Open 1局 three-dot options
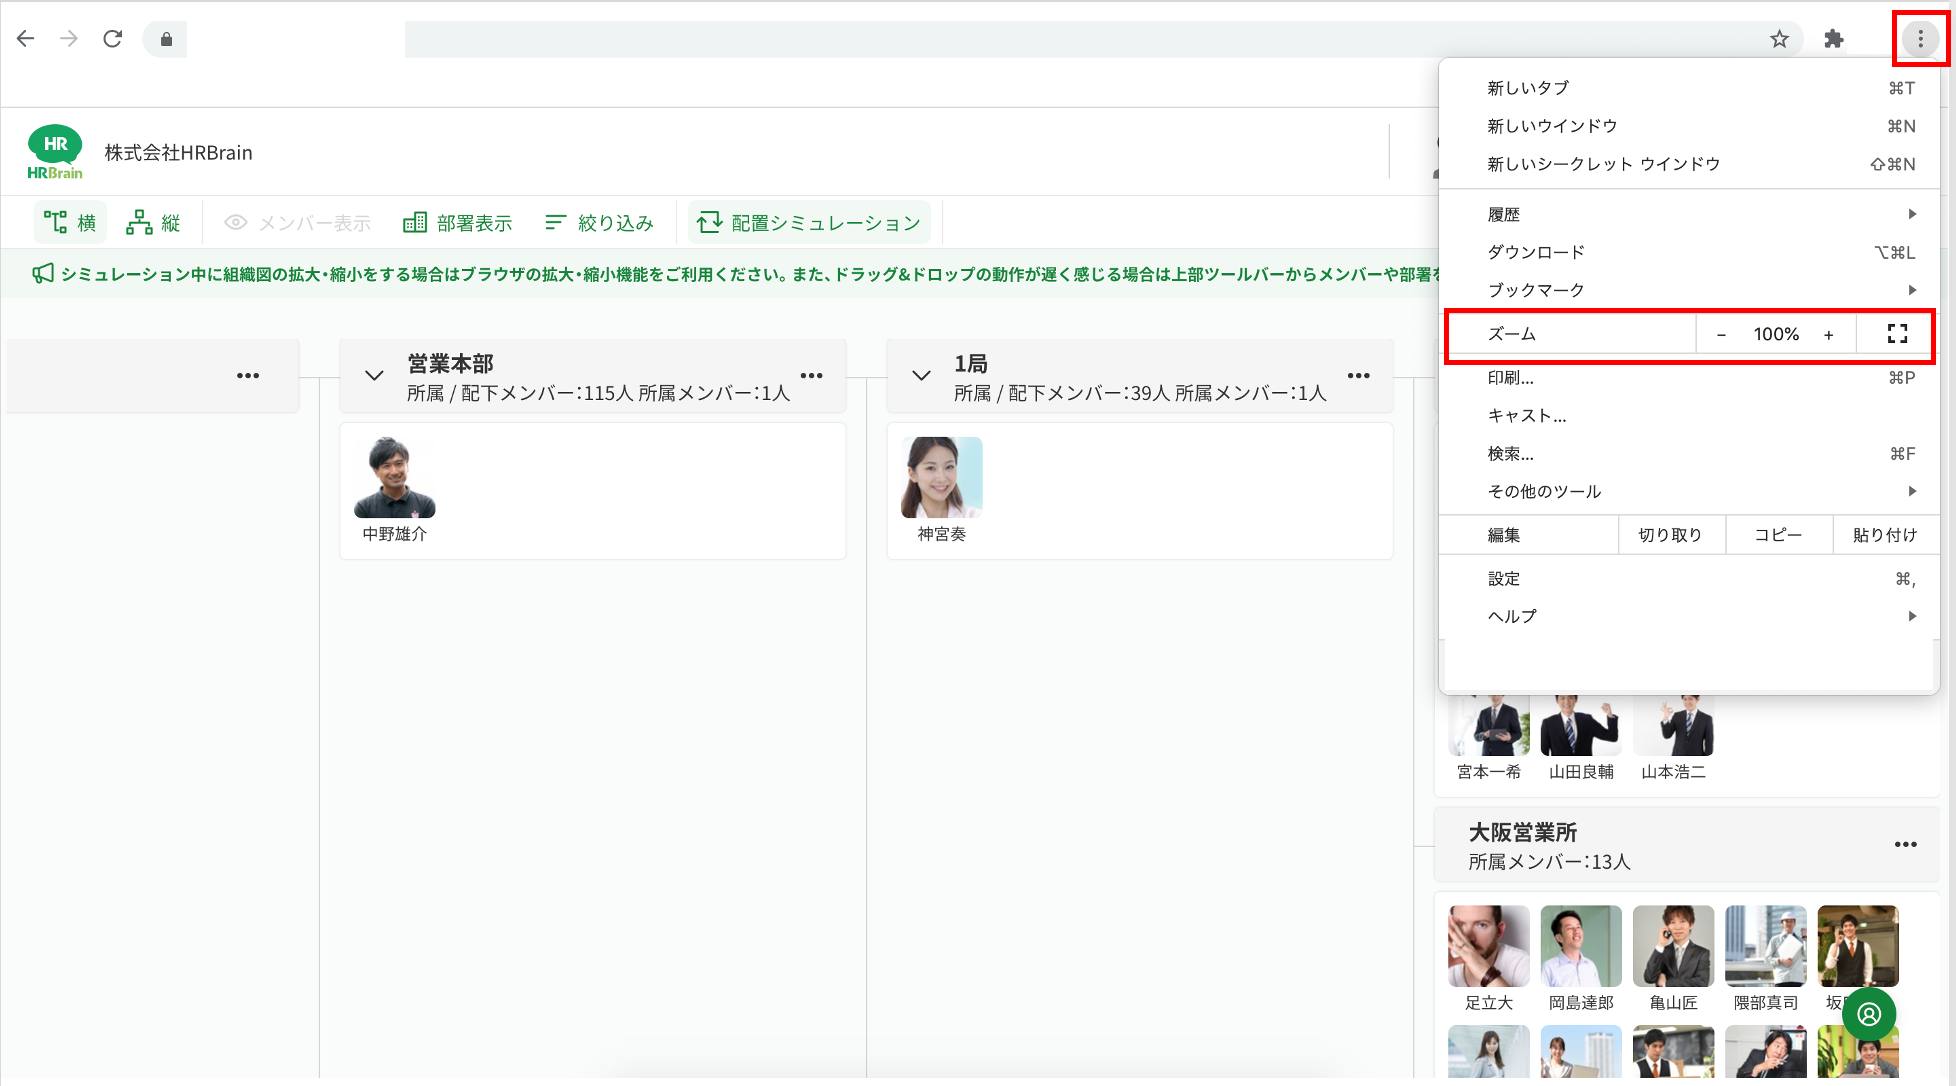 (1358, 376)
